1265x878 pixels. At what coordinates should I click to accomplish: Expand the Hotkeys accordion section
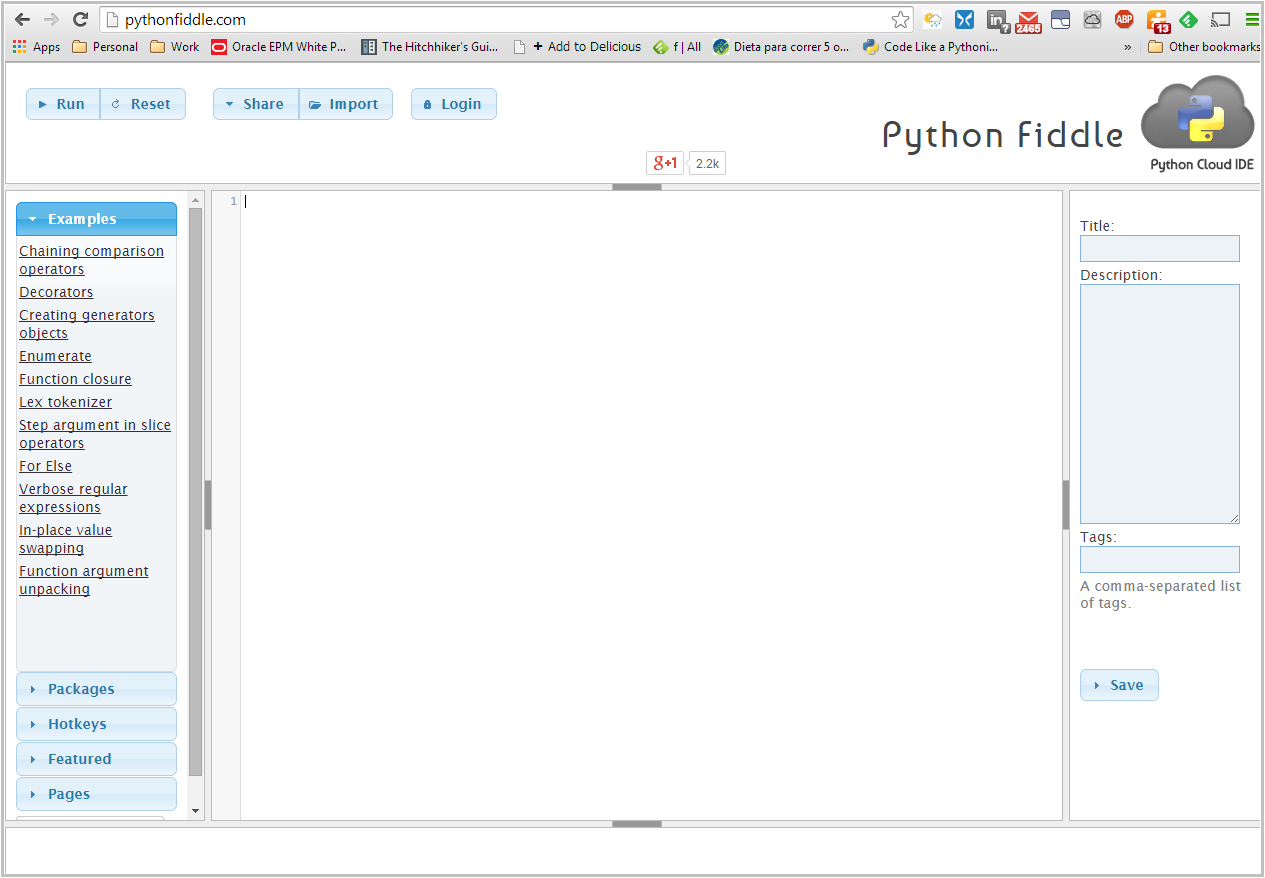tap(96, 724)
